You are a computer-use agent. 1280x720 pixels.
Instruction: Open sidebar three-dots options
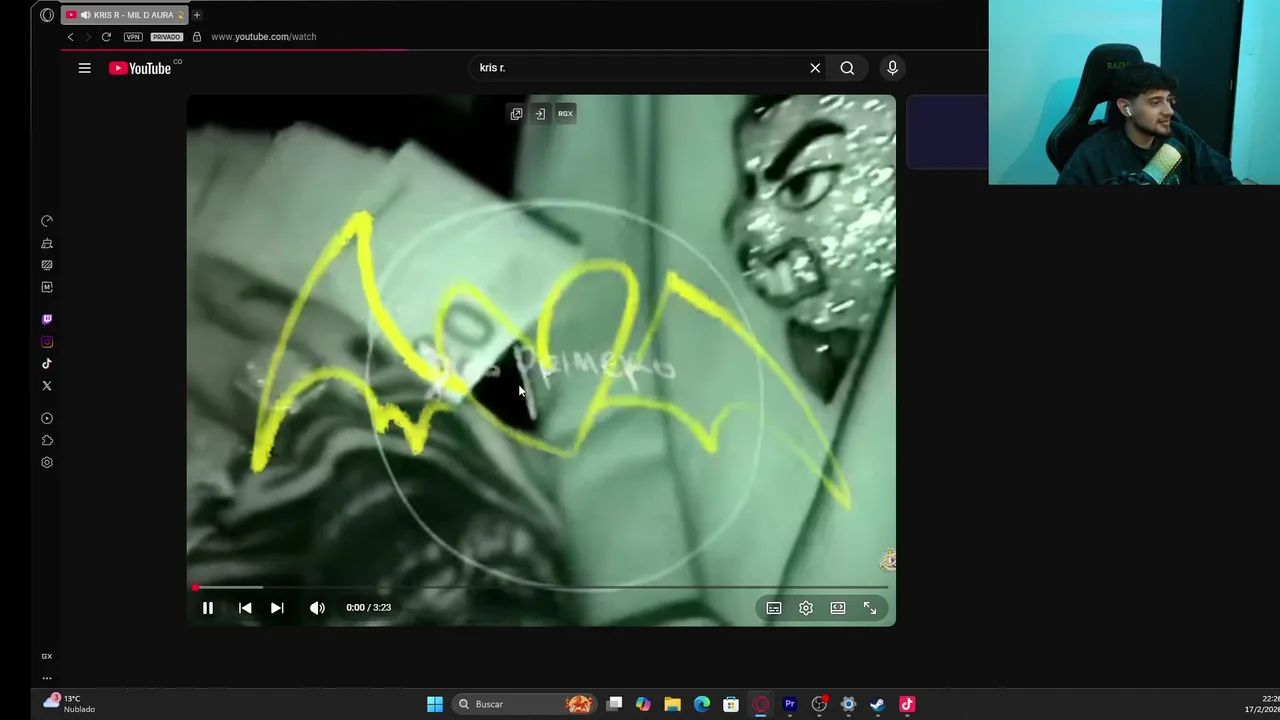(x=47, y=678)
